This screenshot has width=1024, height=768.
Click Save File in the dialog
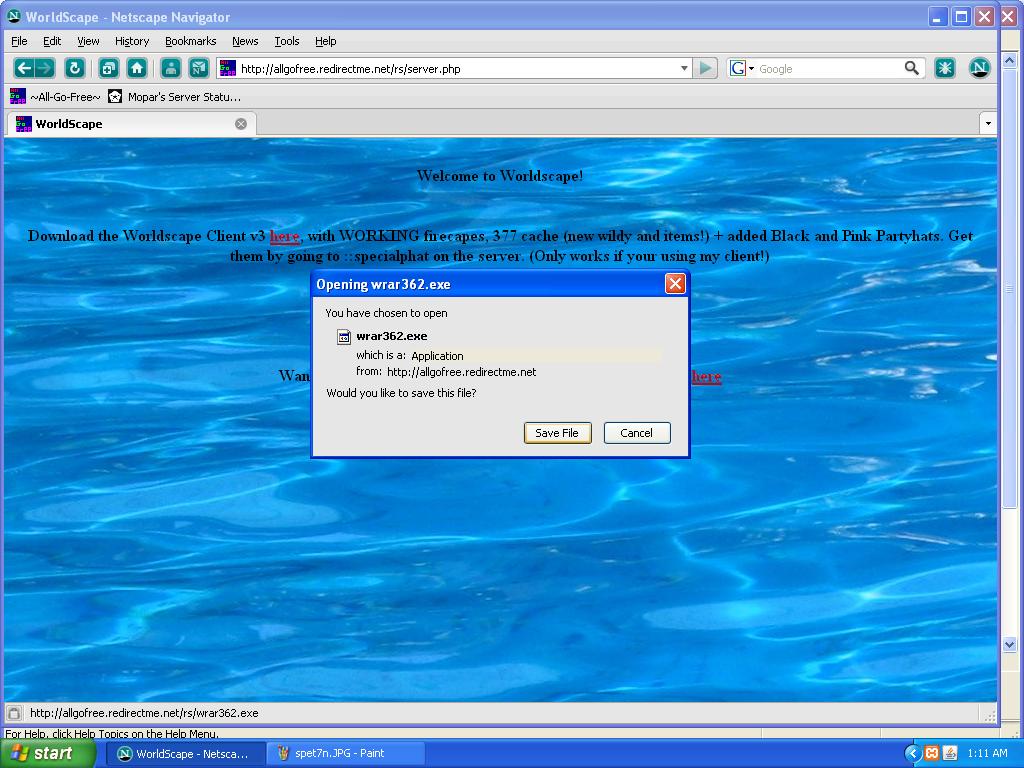557,433
